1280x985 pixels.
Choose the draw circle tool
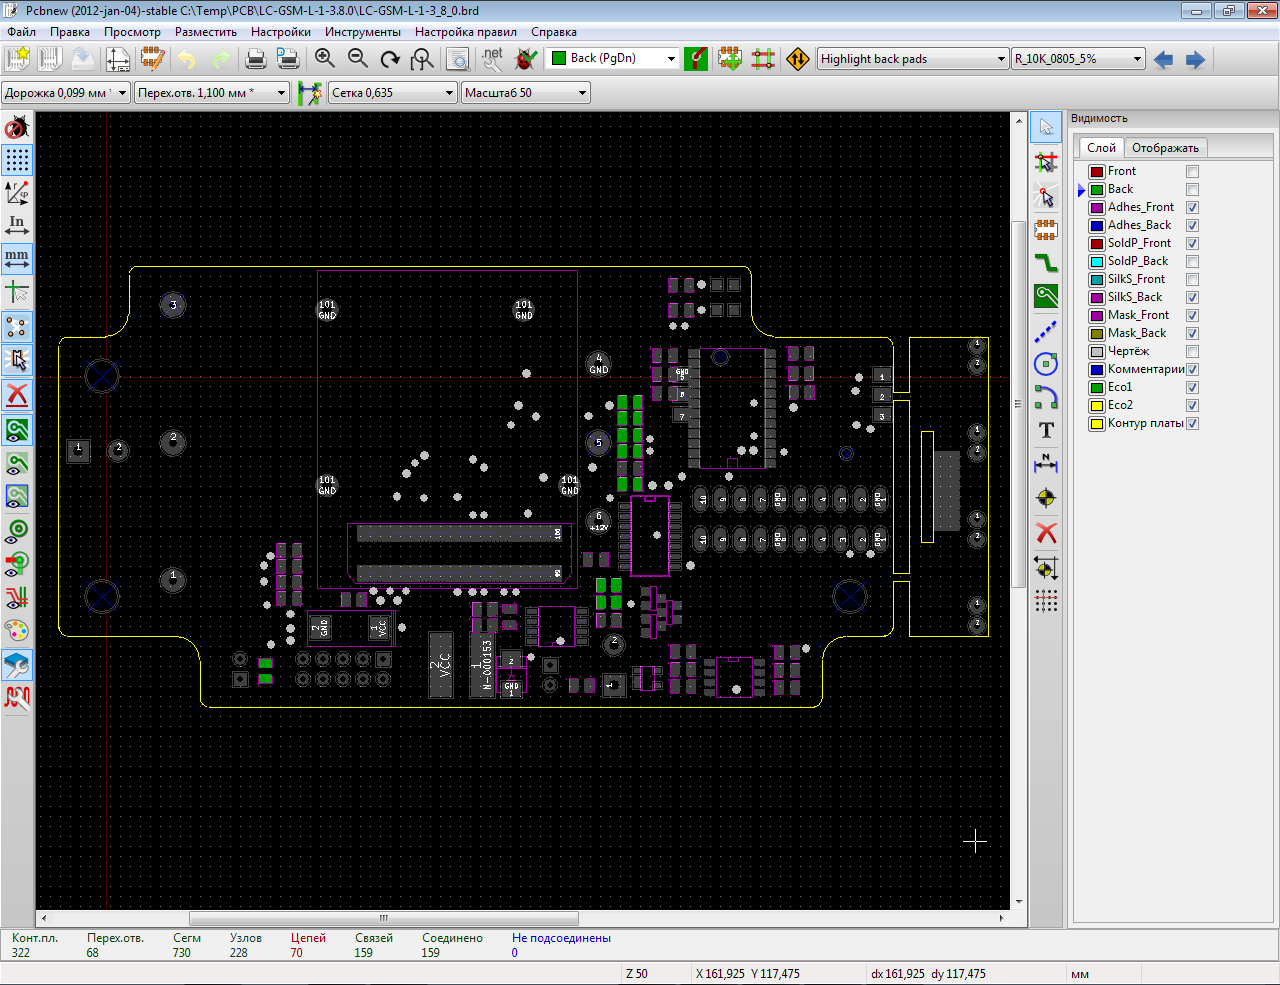tap(1046, 364)
